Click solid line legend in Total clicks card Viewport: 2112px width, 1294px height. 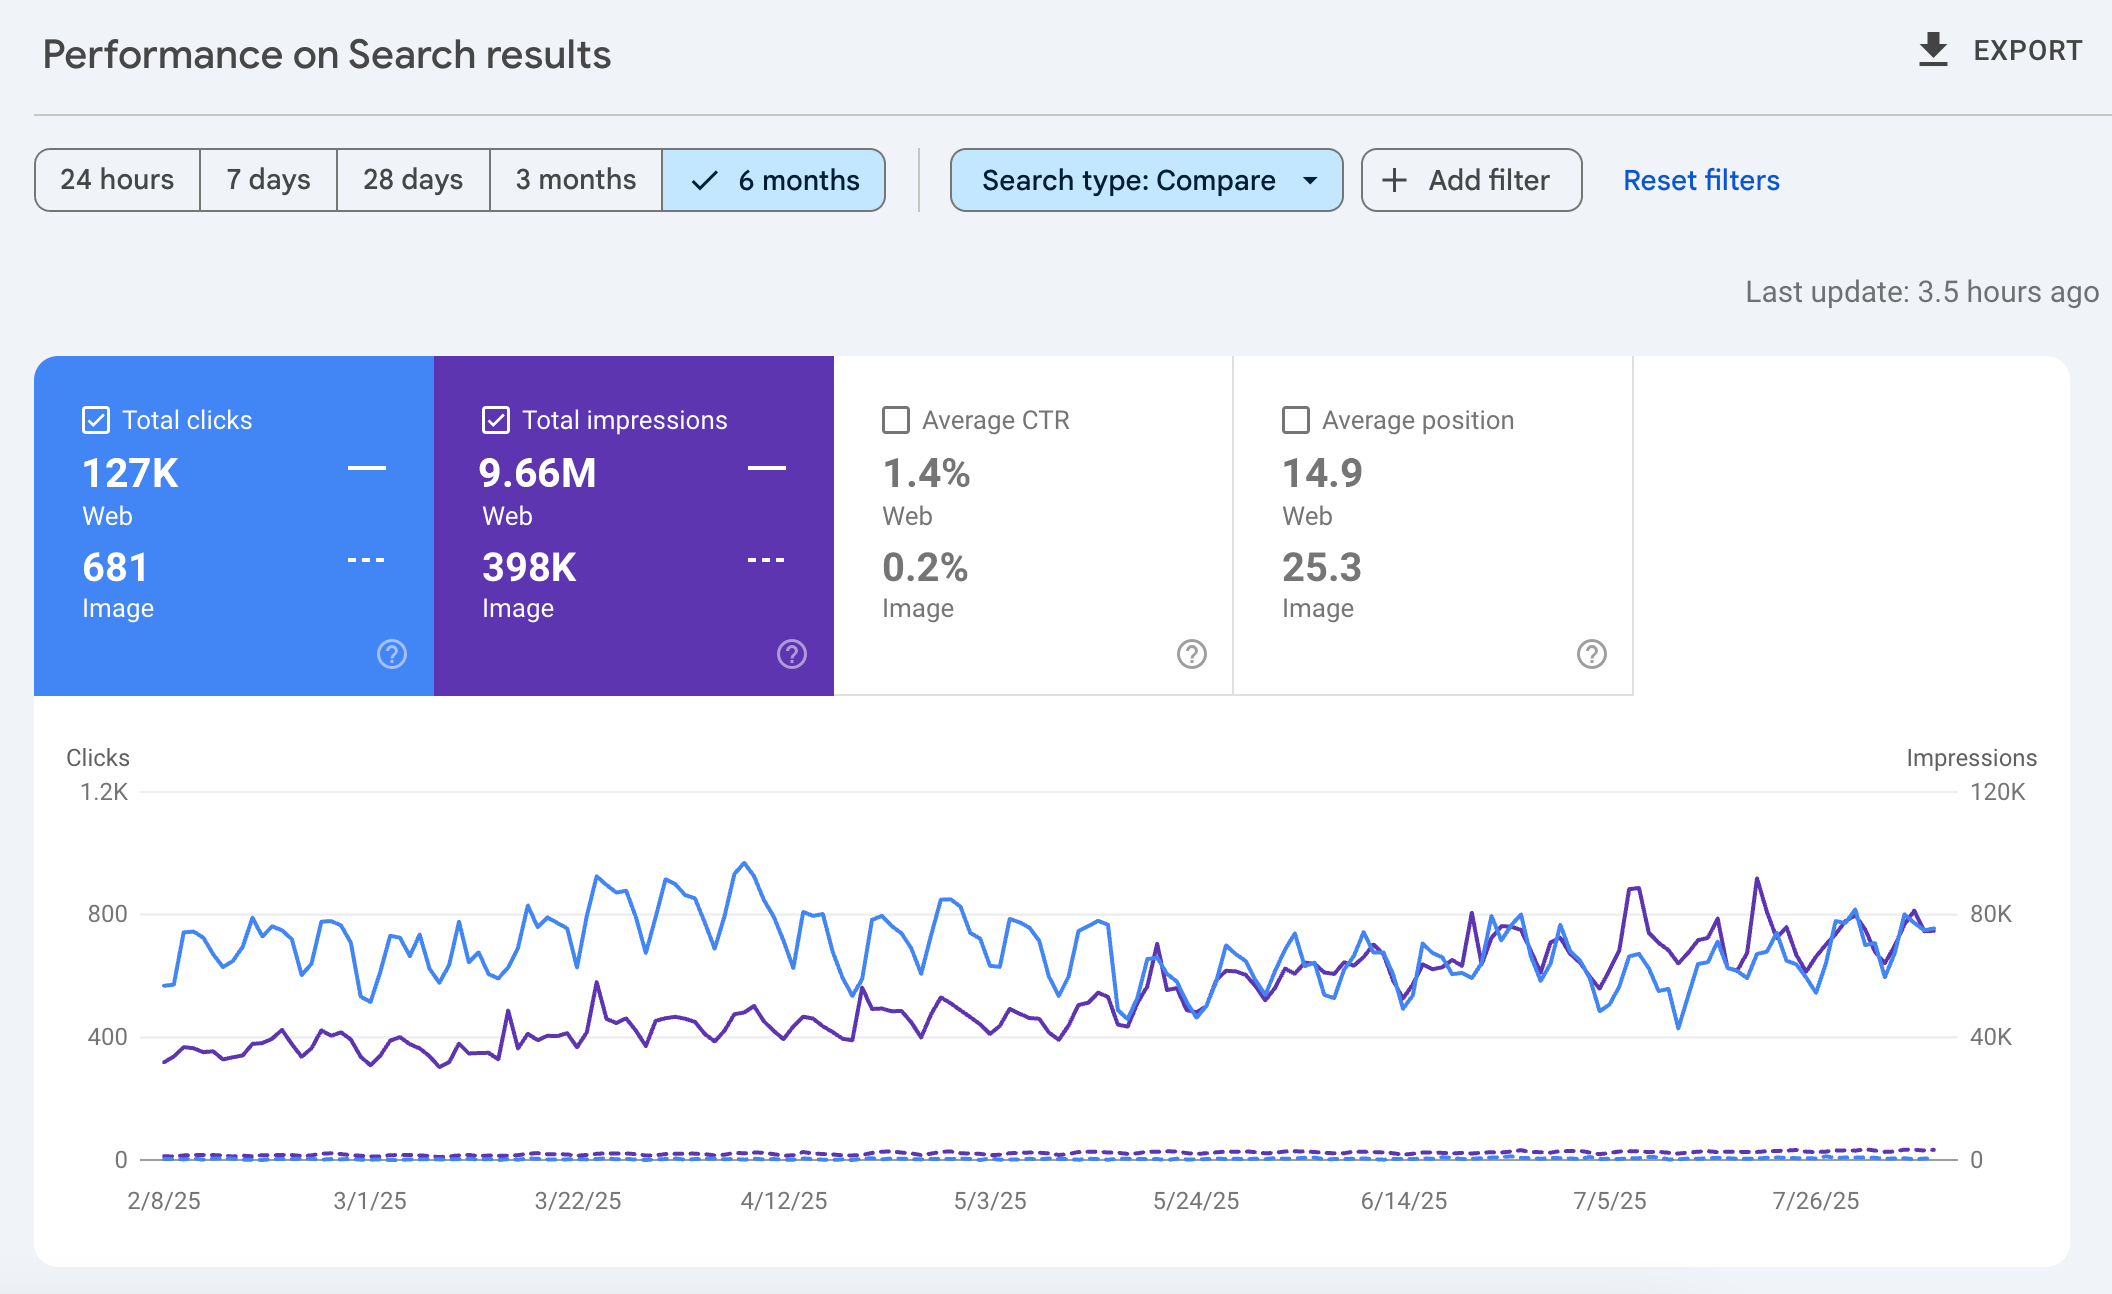(x=366, y=468)
